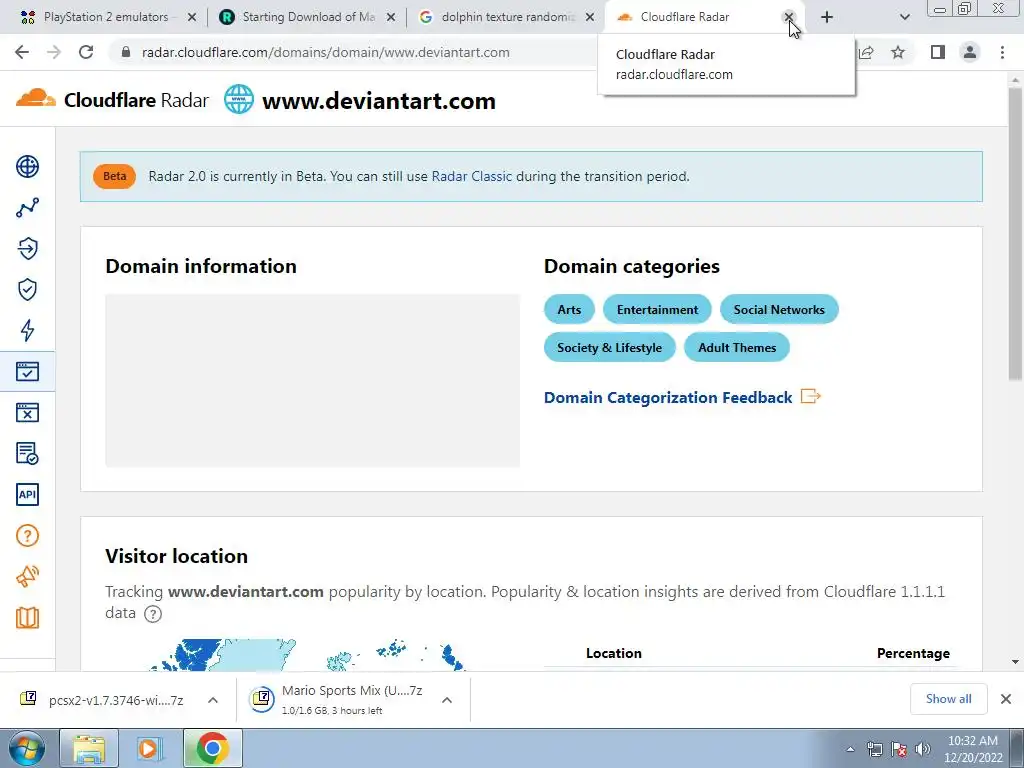Open the Chrome three-dot menu
Screen dimensions: 1024x768
[x=1002, y=52]
